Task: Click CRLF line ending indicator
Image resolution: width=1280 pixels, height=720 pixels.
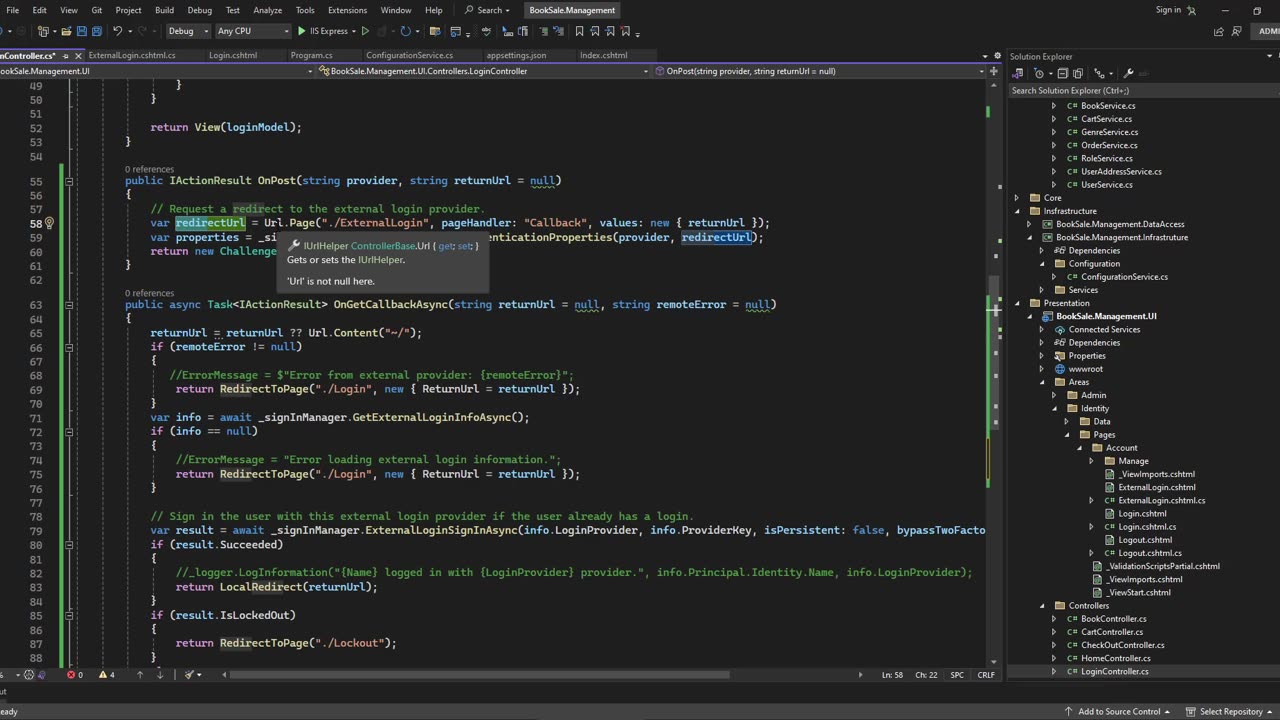Action: click(x=985, y=675)
